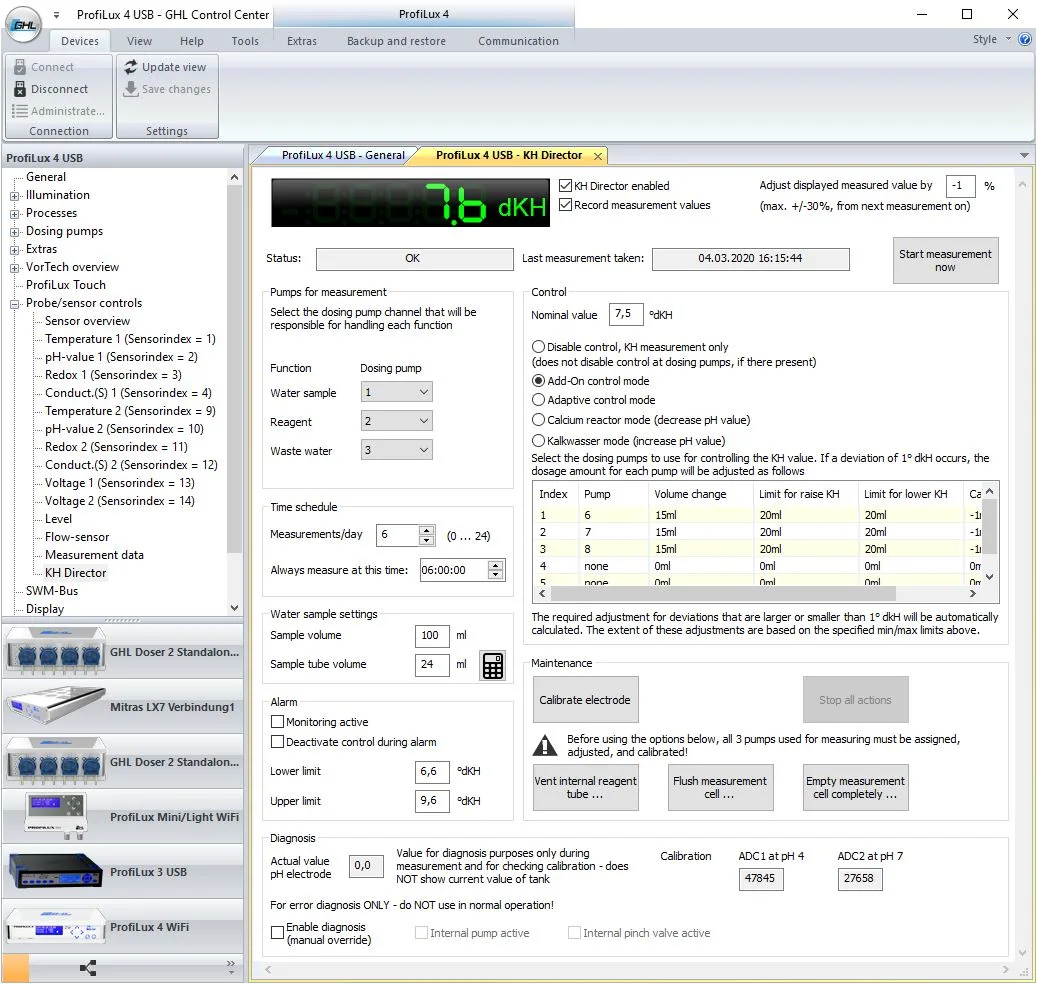Increase Measurements/day spinner value
Image resolution: width=1037 pixels, height=984 pixels.
click(427, 530)
